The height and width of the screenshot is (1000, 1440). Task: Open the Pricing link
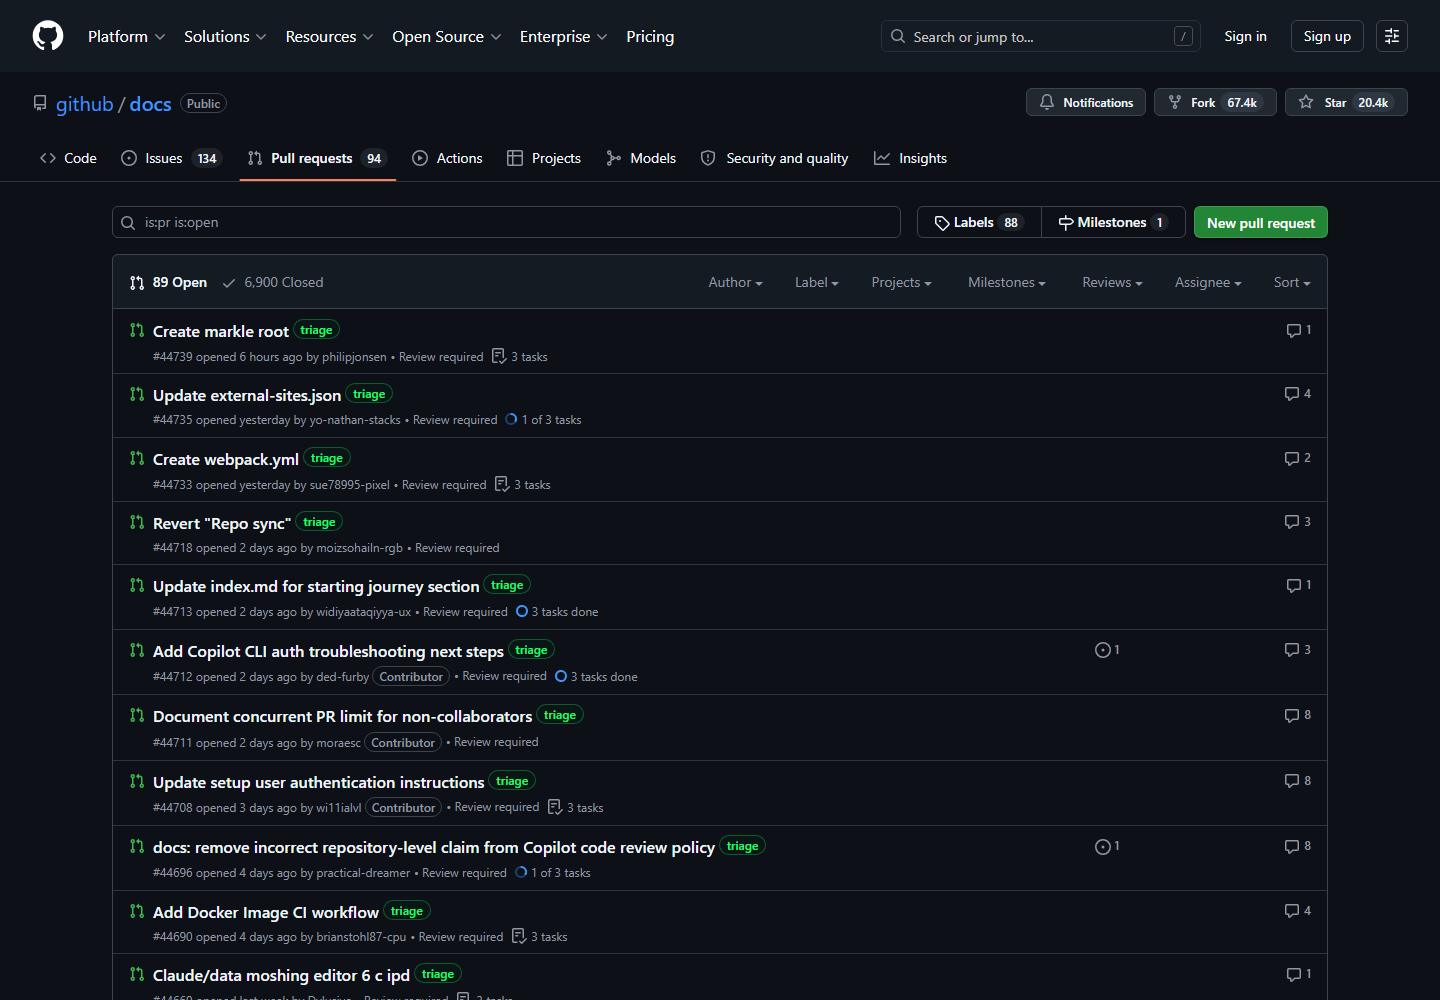tap(650, 36)
